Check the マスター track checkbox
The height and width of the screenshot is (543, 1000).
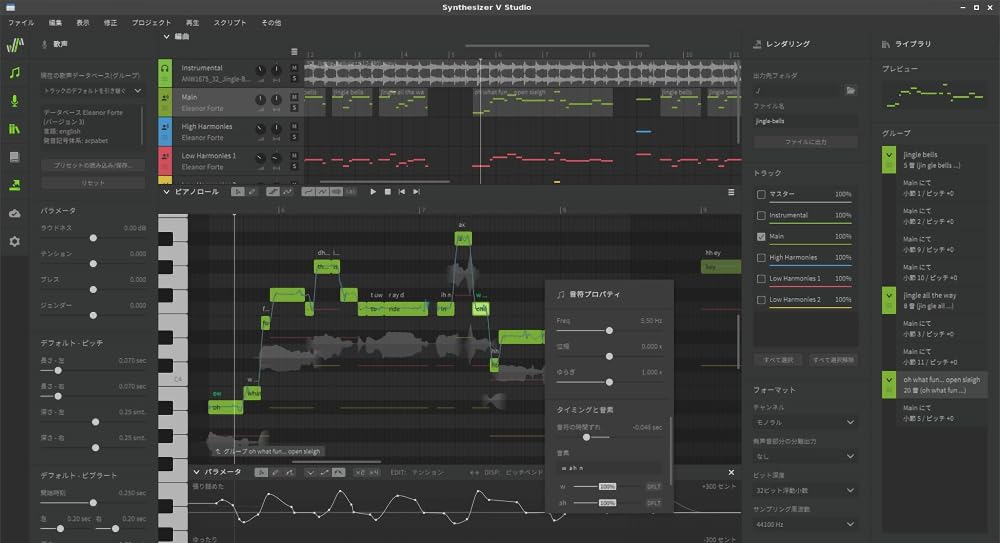[762, 194]
